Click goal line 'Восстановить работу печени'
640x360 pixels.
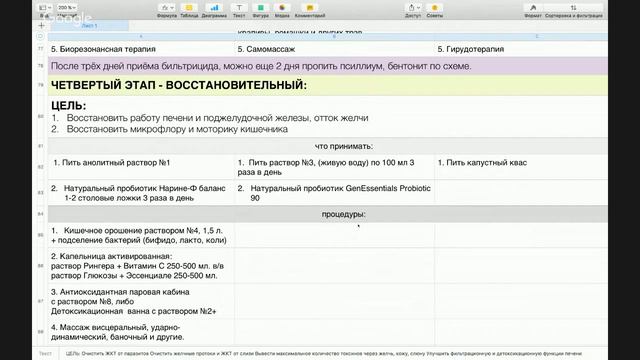(x=218, y=118)
